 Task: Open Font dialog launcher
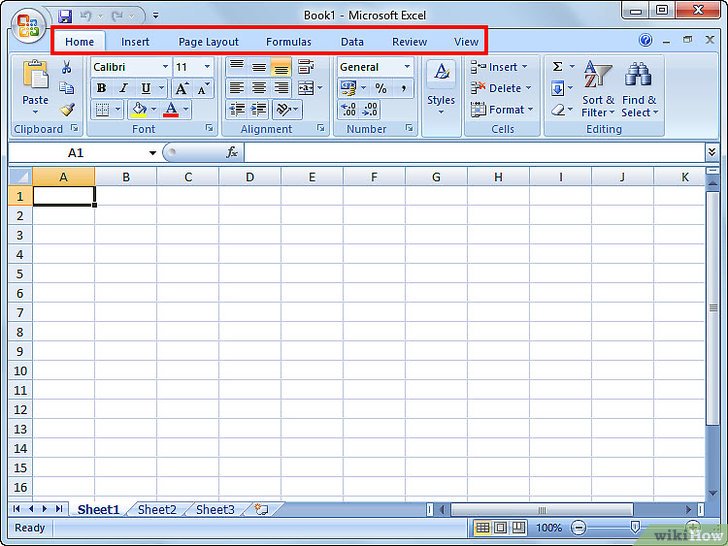tap(209, 128)
